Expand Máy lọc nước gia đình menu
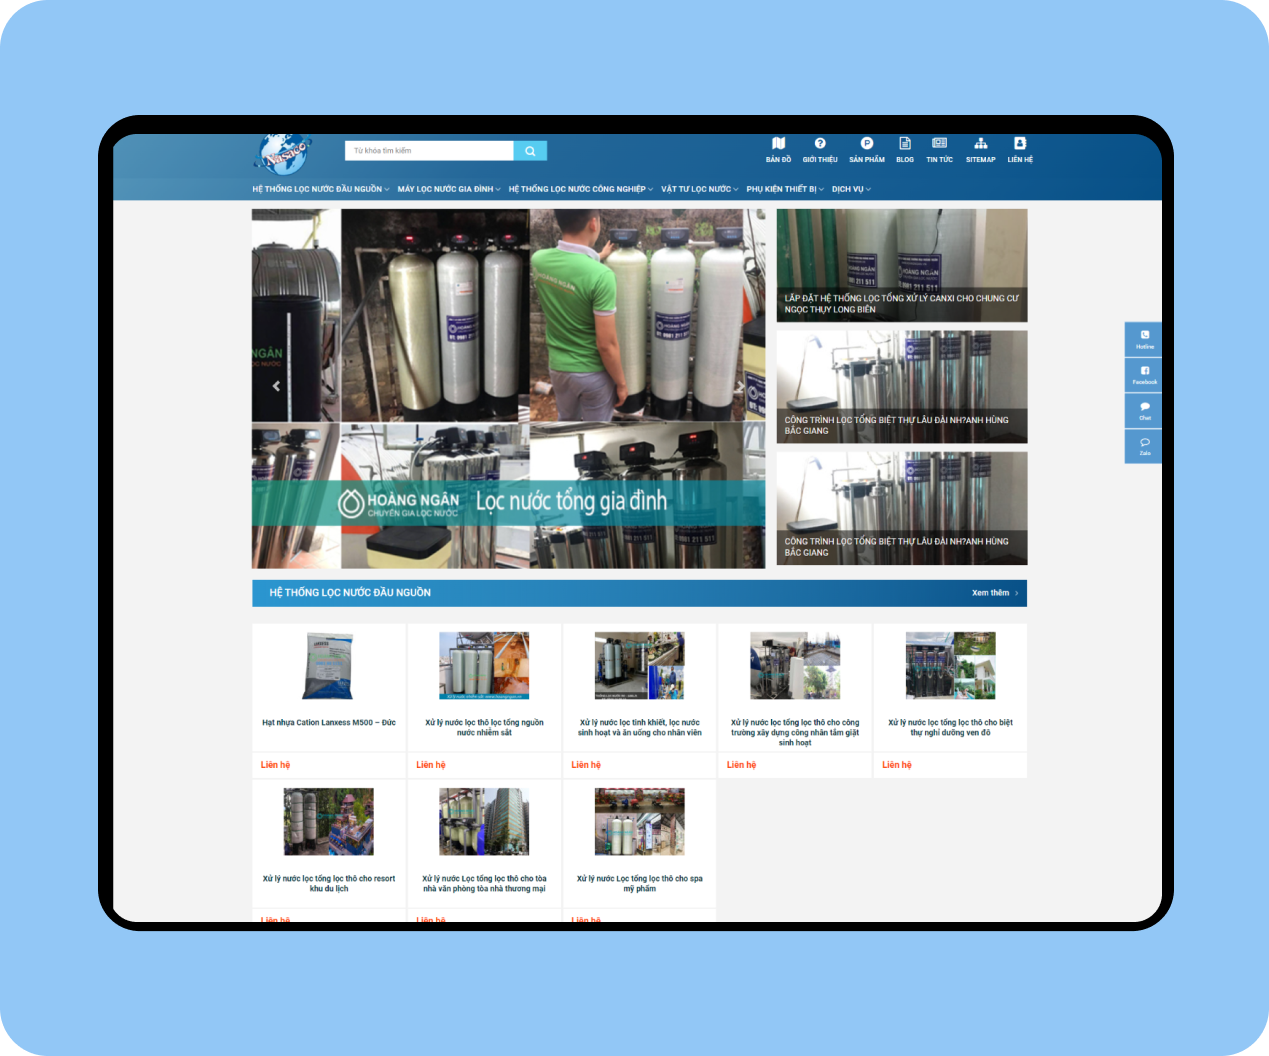1269x1056 pixels. coord(449,189)
